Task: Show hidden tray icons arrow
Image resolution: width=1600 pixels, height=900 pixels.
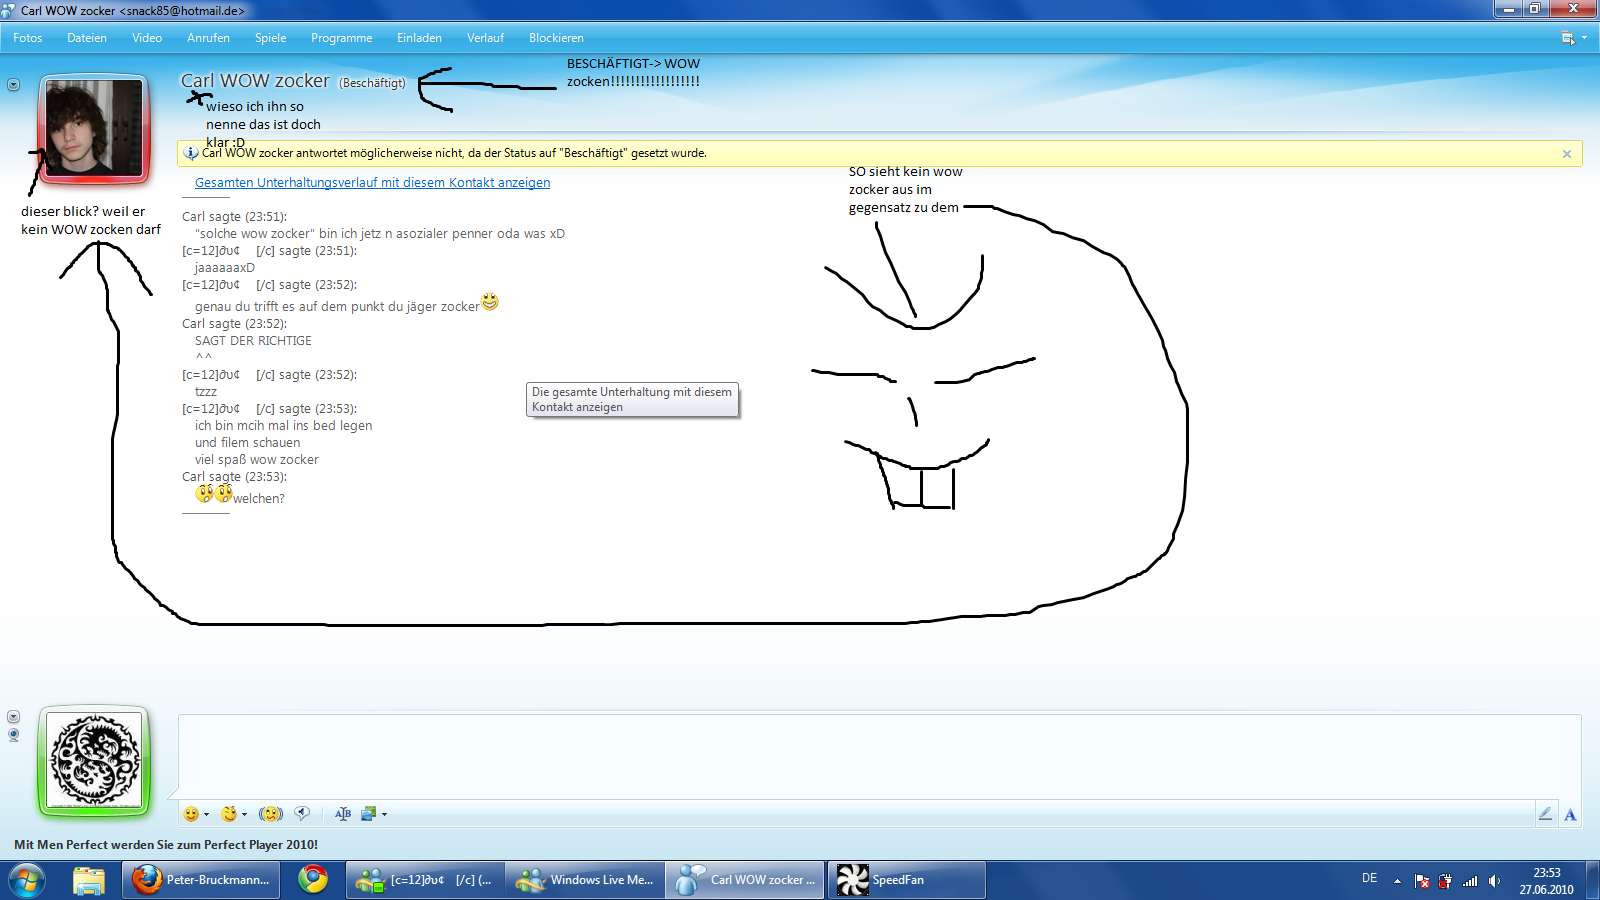Action: 1397,881
